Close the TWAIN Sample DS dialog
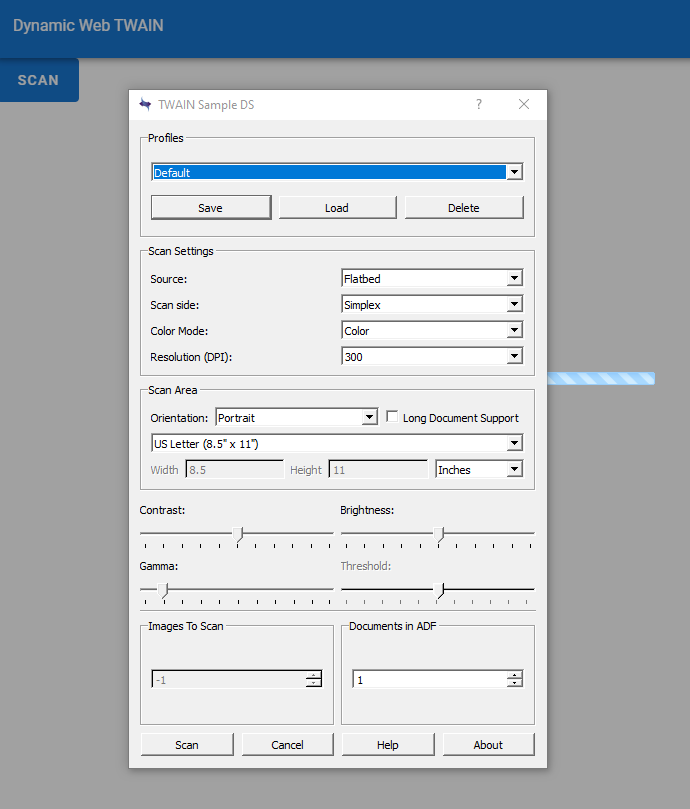This screenshot has height=809, width=690. coord(524,104)
